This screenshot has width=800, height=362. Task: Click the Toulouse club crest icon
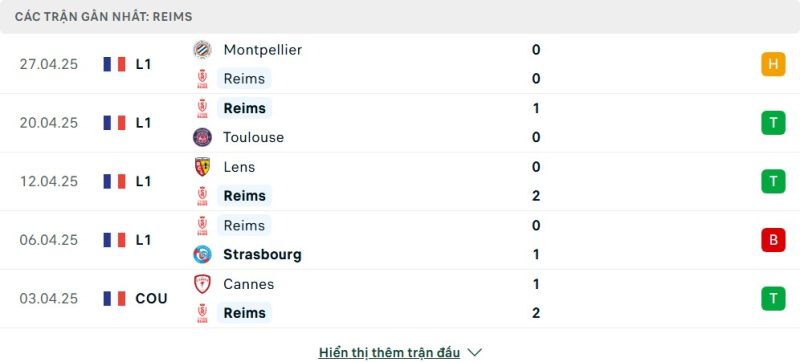click(202, 137)
